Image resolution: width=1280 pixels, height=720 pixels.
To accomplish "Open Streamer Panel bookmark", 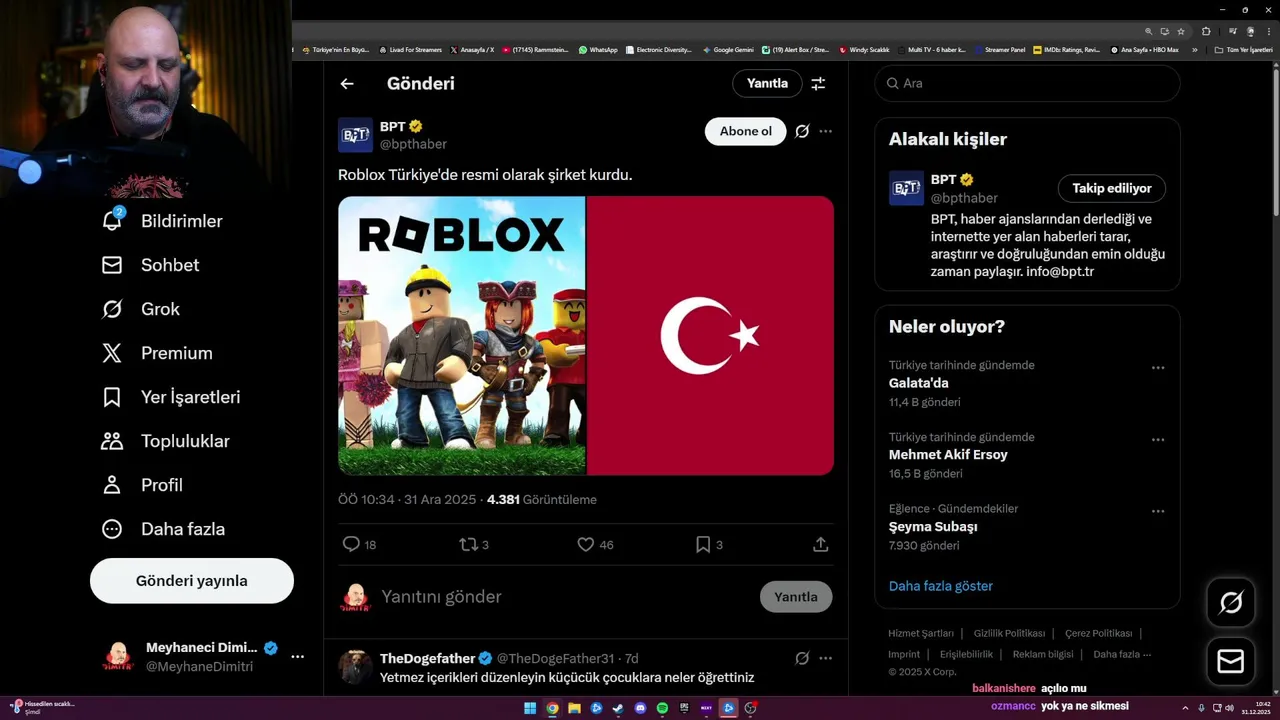I will [999, 49].
